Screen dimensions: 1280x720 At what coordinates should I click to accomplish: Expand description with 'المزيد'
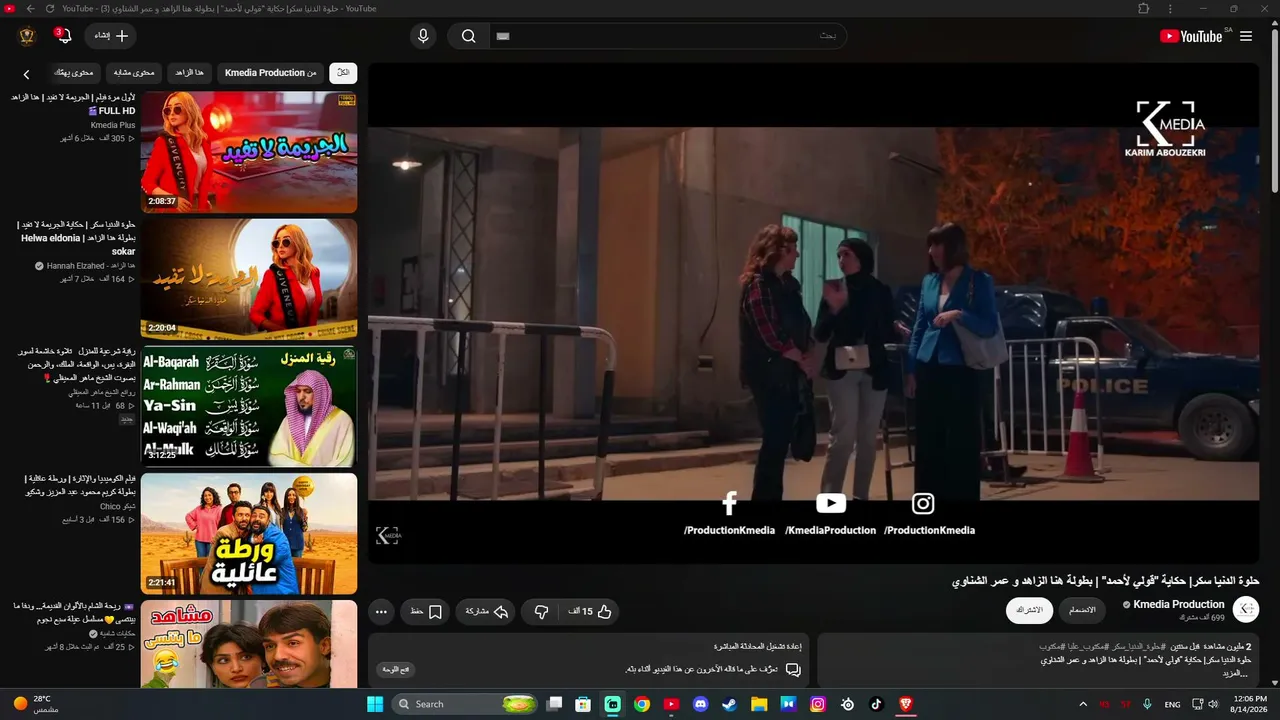click(x=1236, y=673)
